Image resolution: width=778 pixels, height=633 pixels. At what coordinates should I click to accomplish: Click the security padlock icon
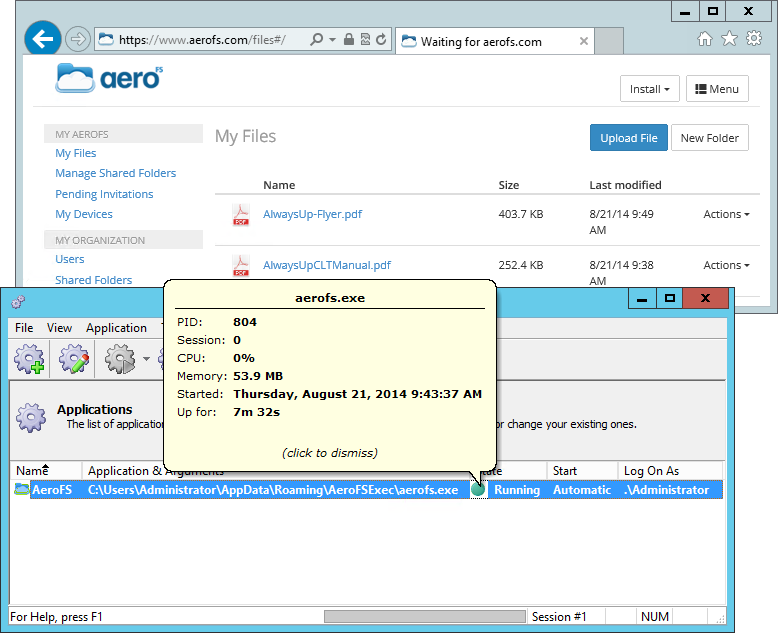(349, 39)
